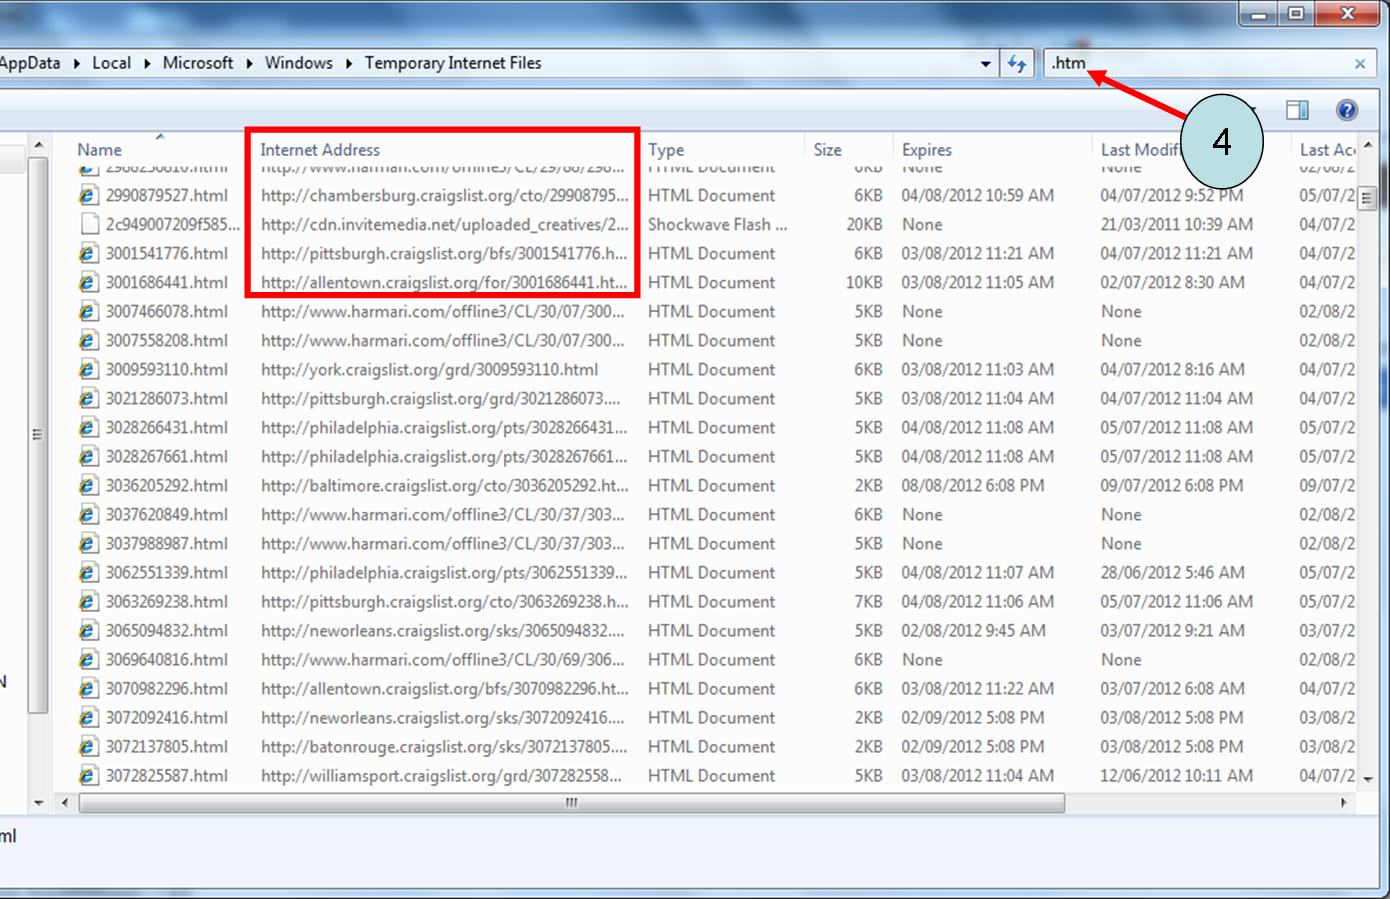Go to Windows breadcrumb folder
The width and height of the screenshot is (1390, 899).
[x=299, y=63]
